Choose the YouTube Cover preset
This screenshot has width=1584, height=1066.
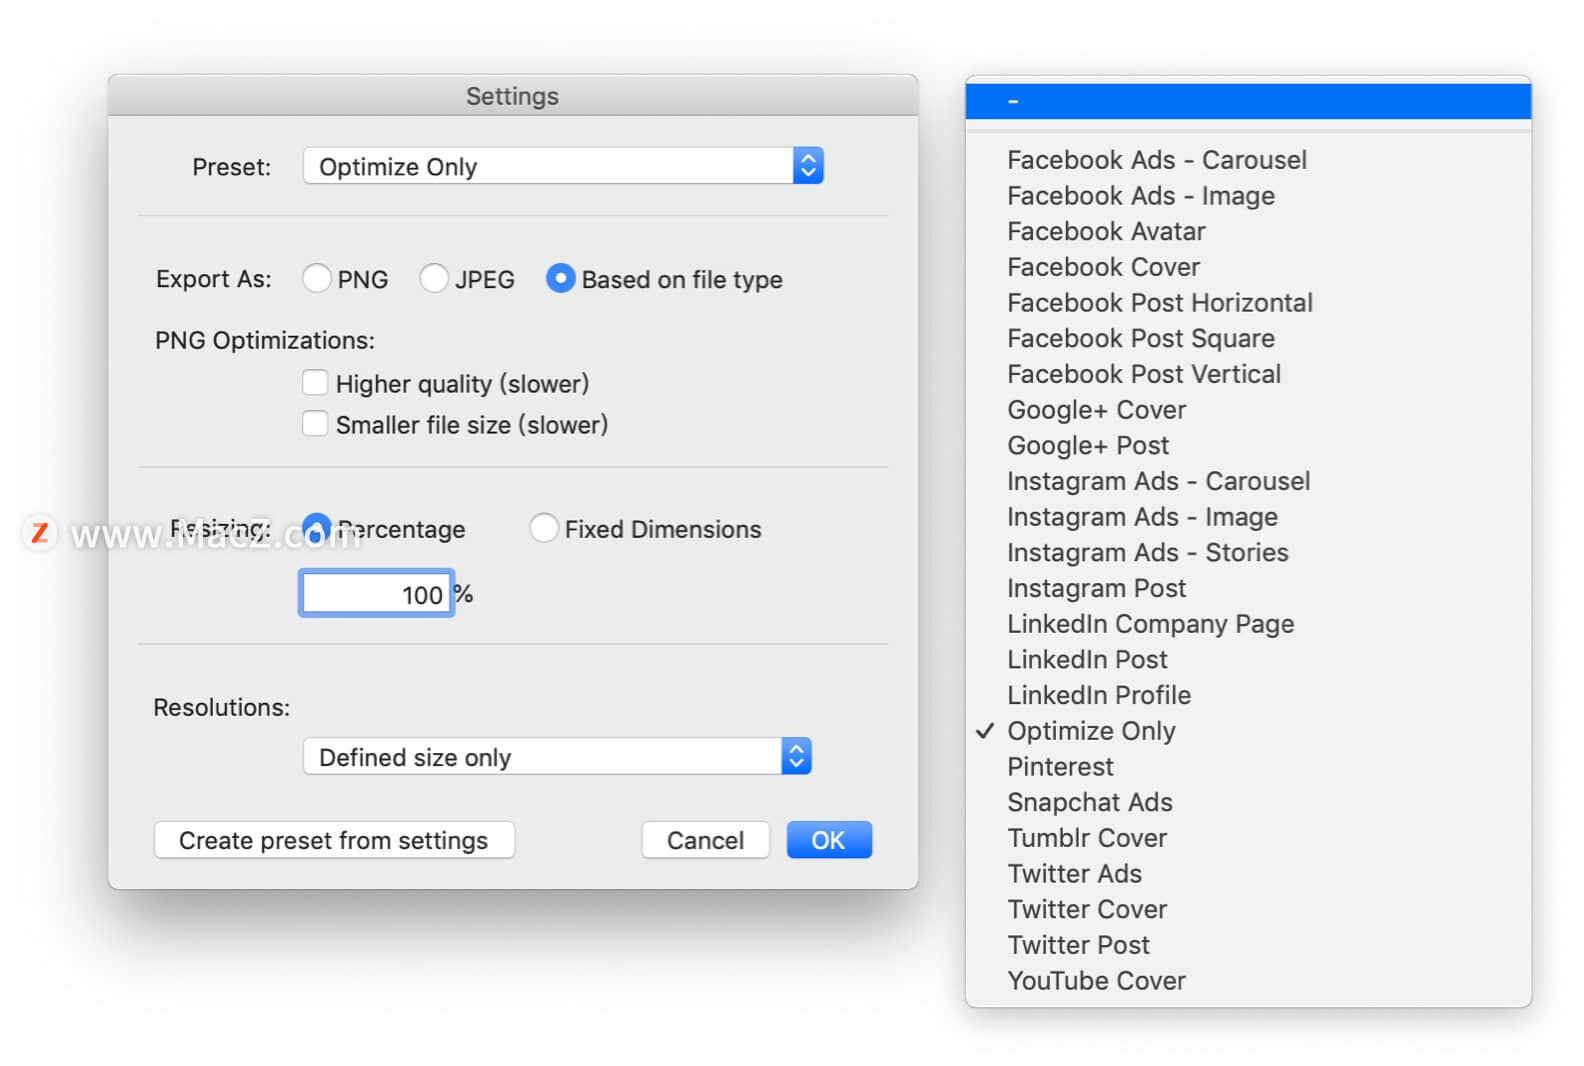point(1248,981)
